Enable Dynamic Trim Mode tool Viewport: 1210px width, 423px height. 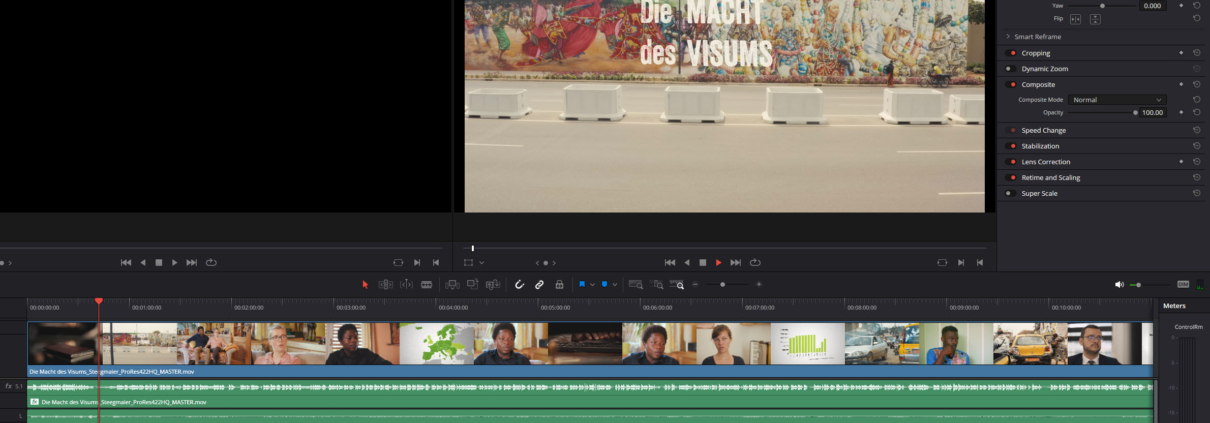click(x=407, y=285)
